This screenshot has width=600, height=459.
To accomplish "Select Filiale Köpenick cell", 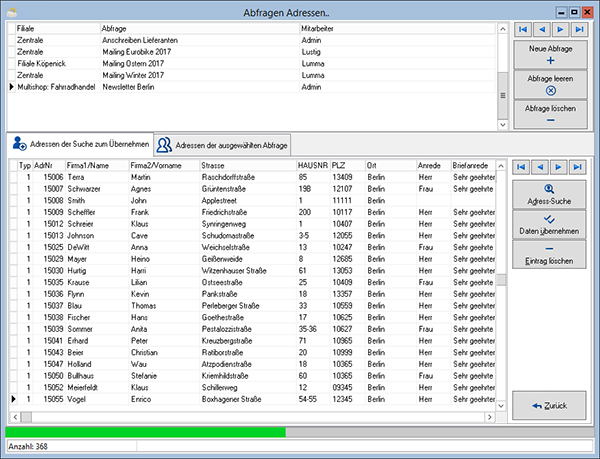I will click(x=57, y=63).
